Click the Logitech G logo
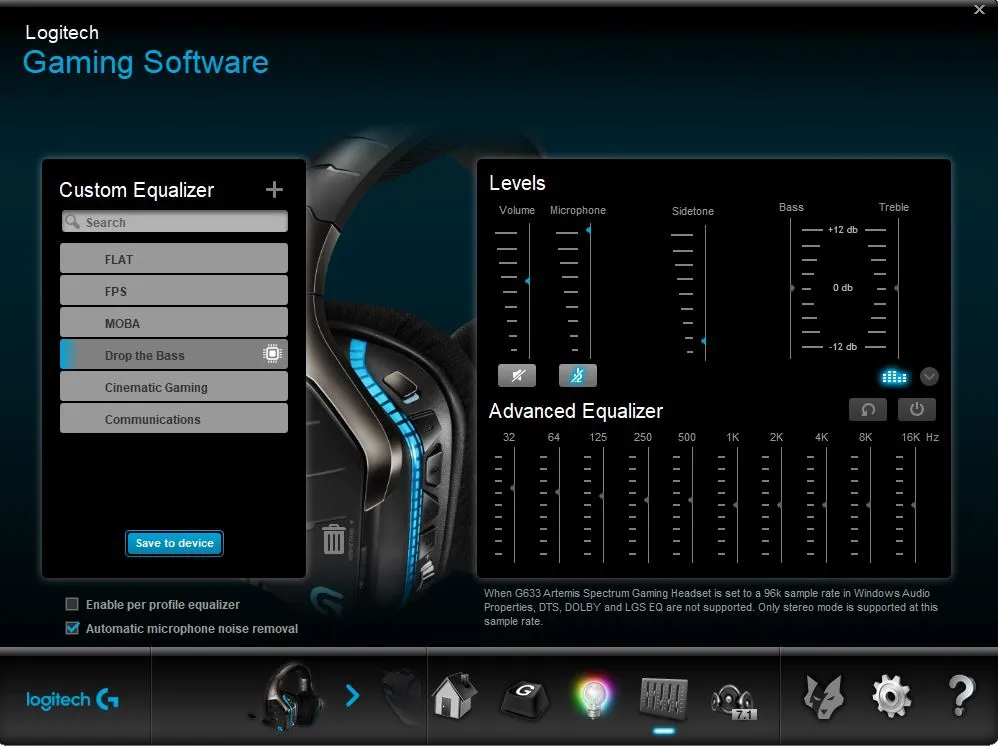998x746 pixels. pyautogui.click(x=72, y=700)
